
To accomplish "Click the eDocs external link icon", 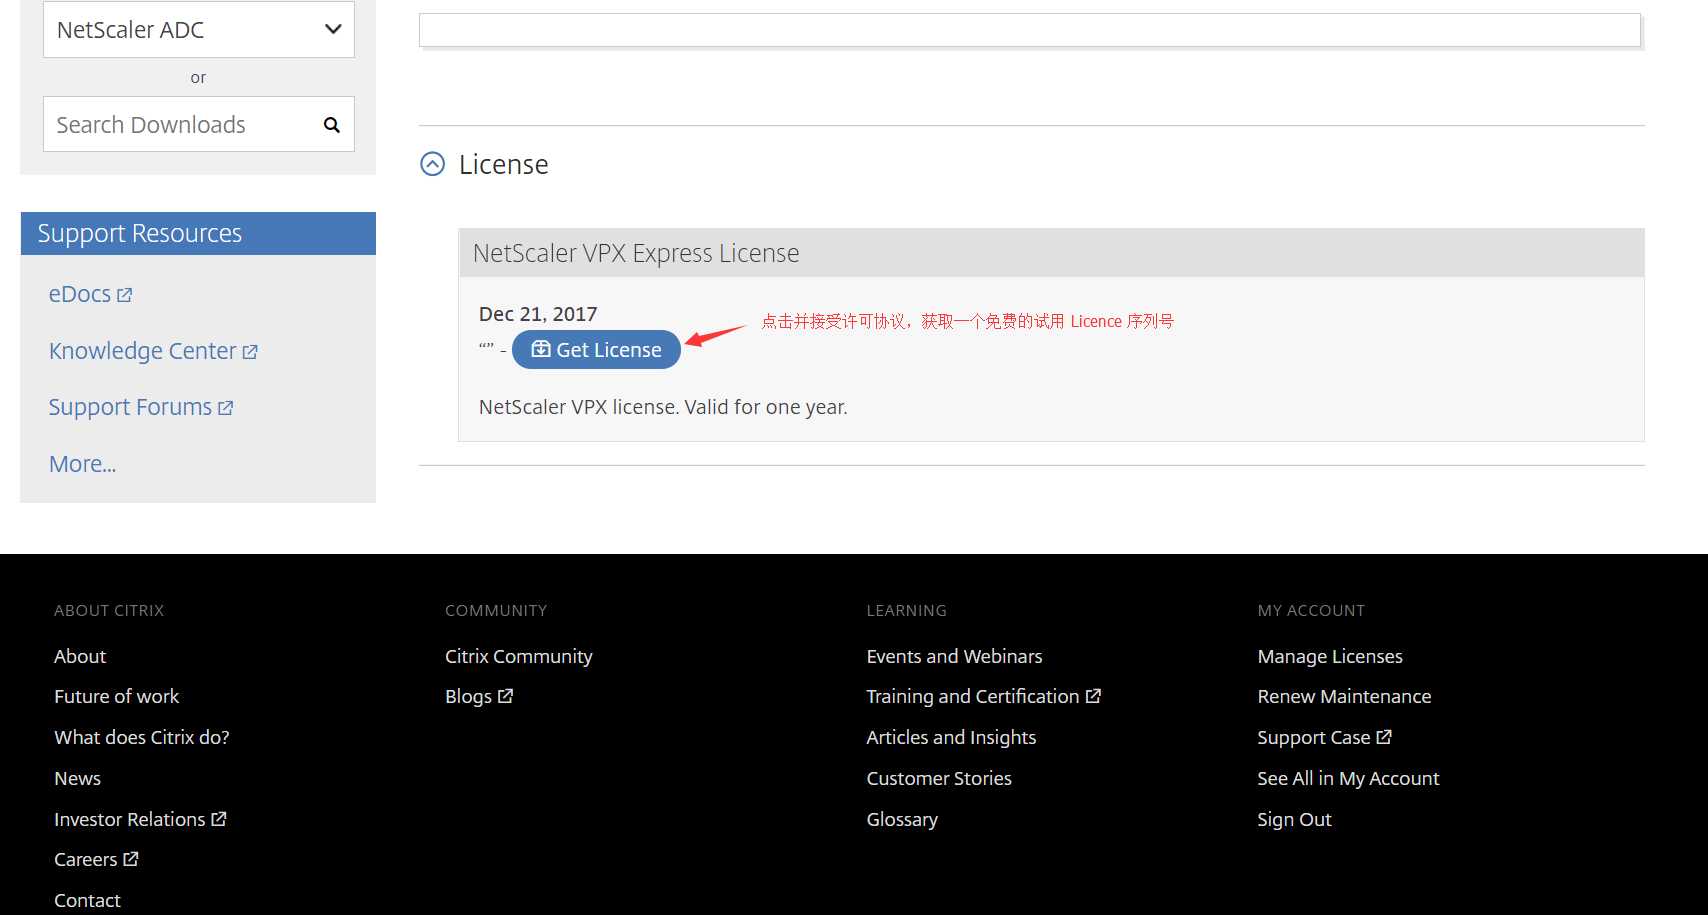I will (x=124, y=295).
